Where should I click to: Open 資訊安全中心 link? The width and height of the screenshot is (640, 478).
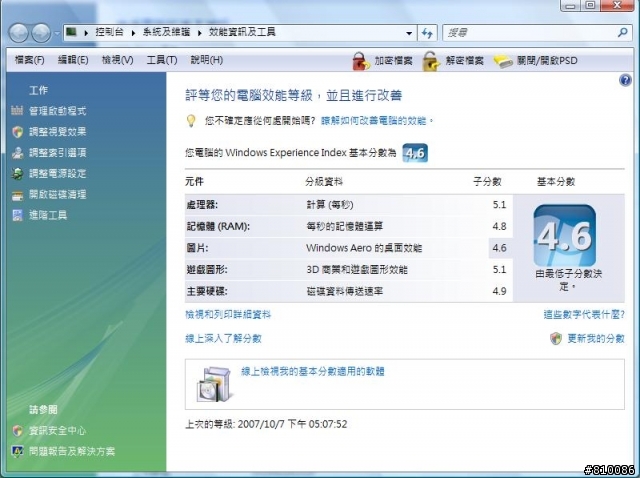(58, 431)
